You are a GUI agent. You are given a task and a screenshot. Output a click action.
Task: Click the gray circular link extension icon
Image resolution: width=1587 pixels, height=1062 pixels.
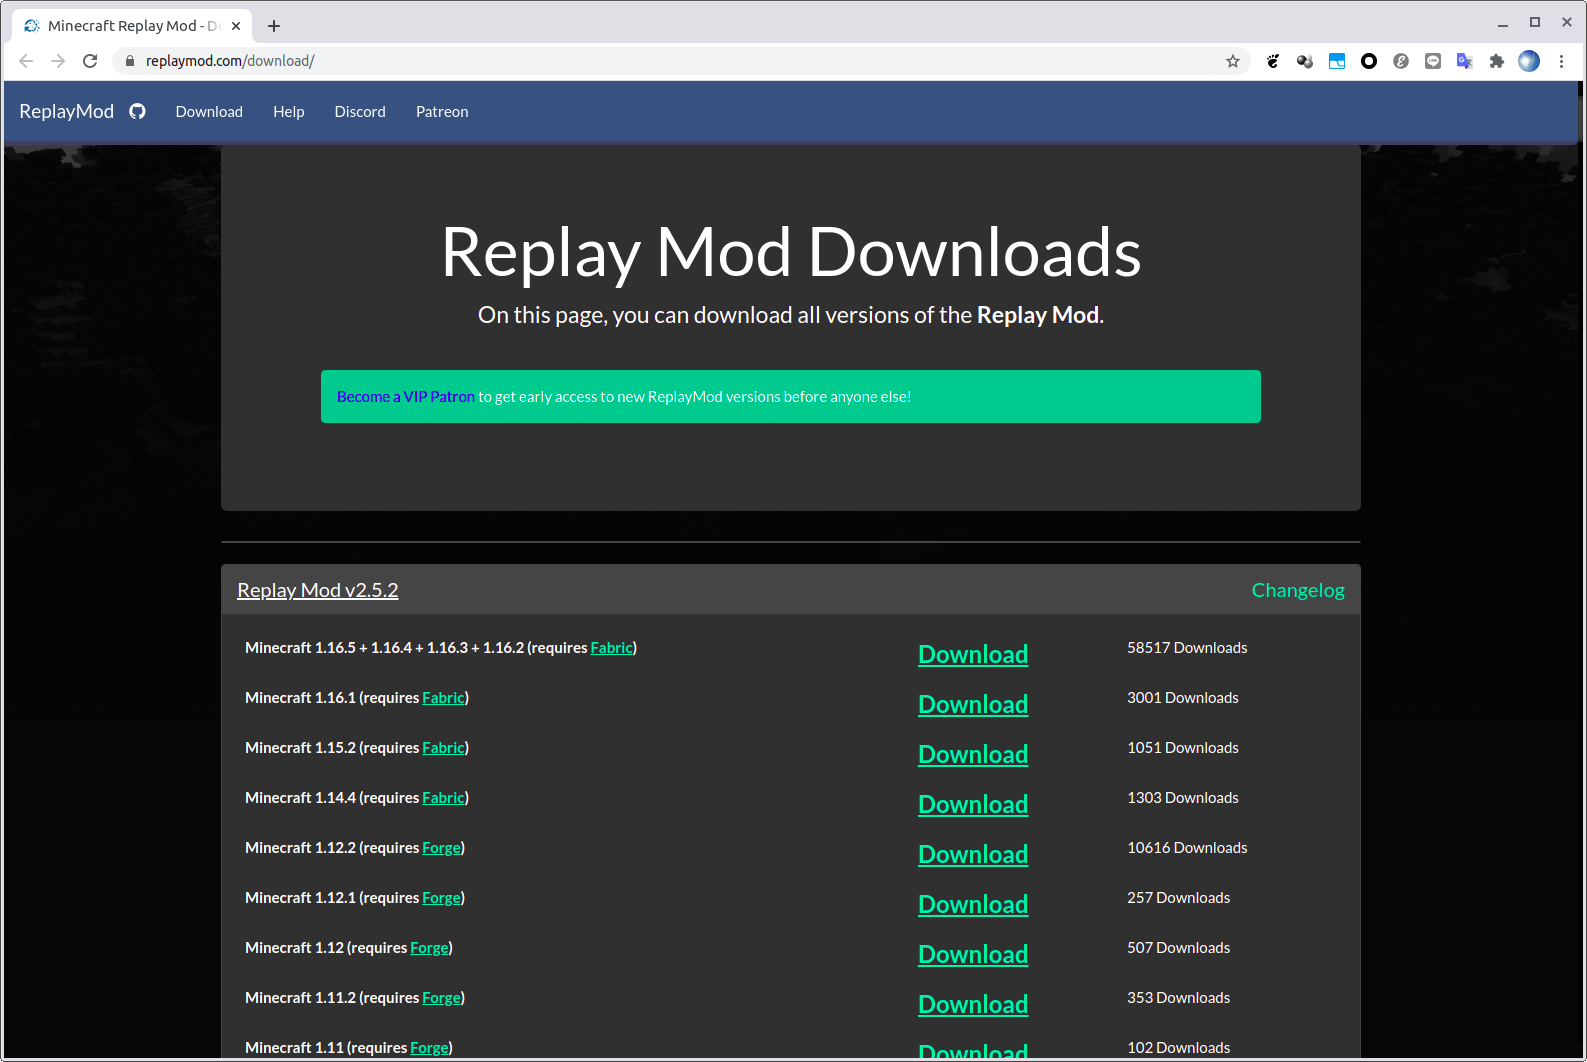coord(1401,61)
